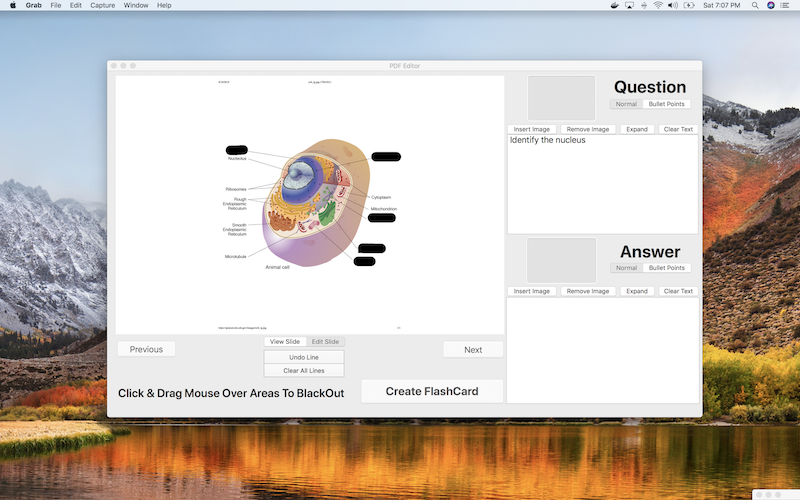The width and height of the screenshot is (800, 500).
Task: Click the AirPlay display icon
Action: 630,5
